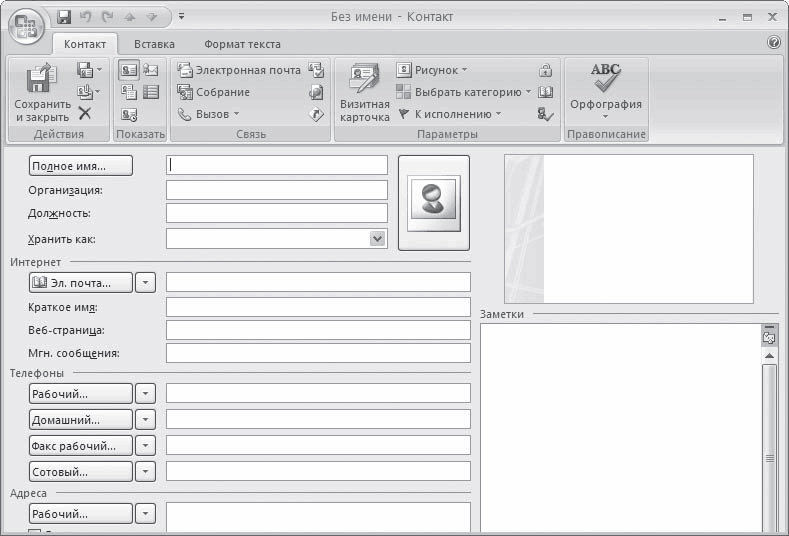This screenshot has height=536, width=789.
Task: Toggle the General view button in Показать
Action: point(129,70)
